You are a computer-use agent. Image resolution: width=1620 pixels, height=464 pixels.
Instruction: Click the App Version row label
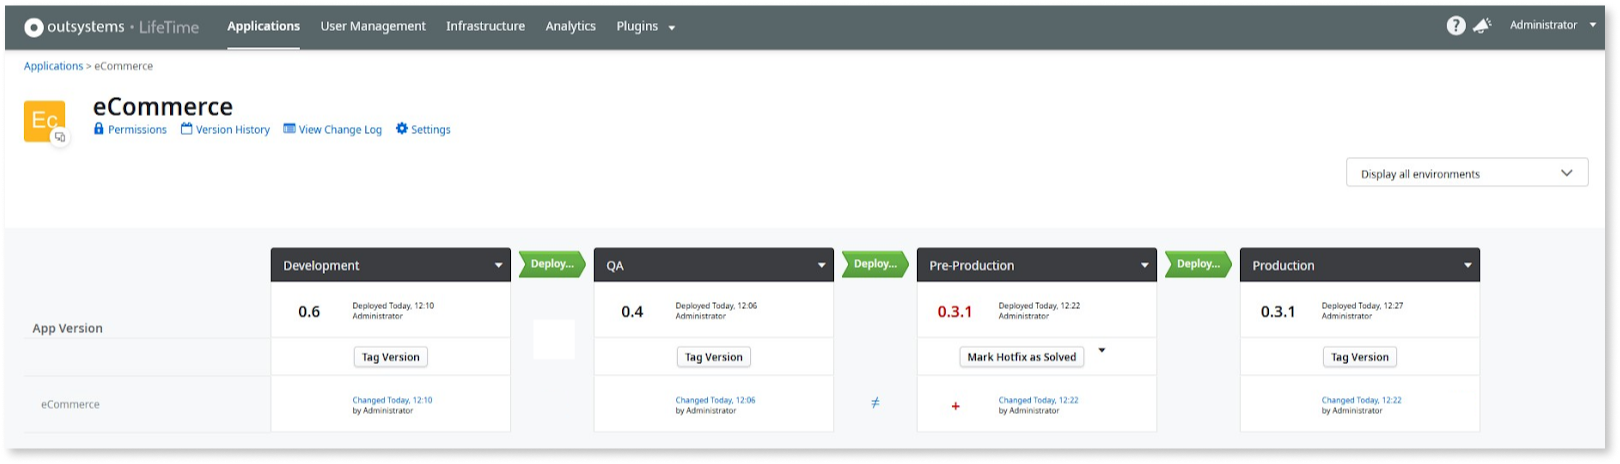click(x=67, y=328)
